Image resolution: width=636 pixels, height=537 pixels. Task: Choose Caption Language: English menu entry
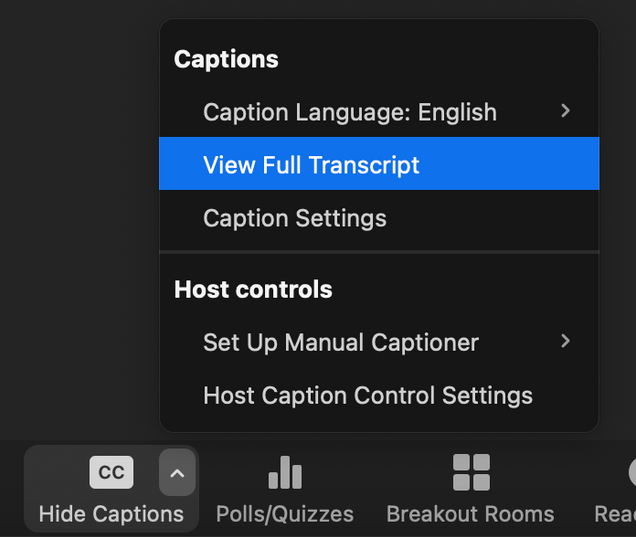point(349,112)
